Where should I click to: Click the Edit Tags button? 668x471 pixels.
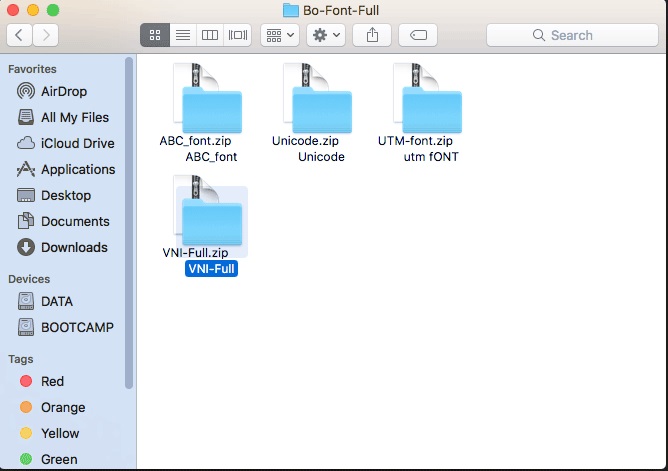click(418, 35)
